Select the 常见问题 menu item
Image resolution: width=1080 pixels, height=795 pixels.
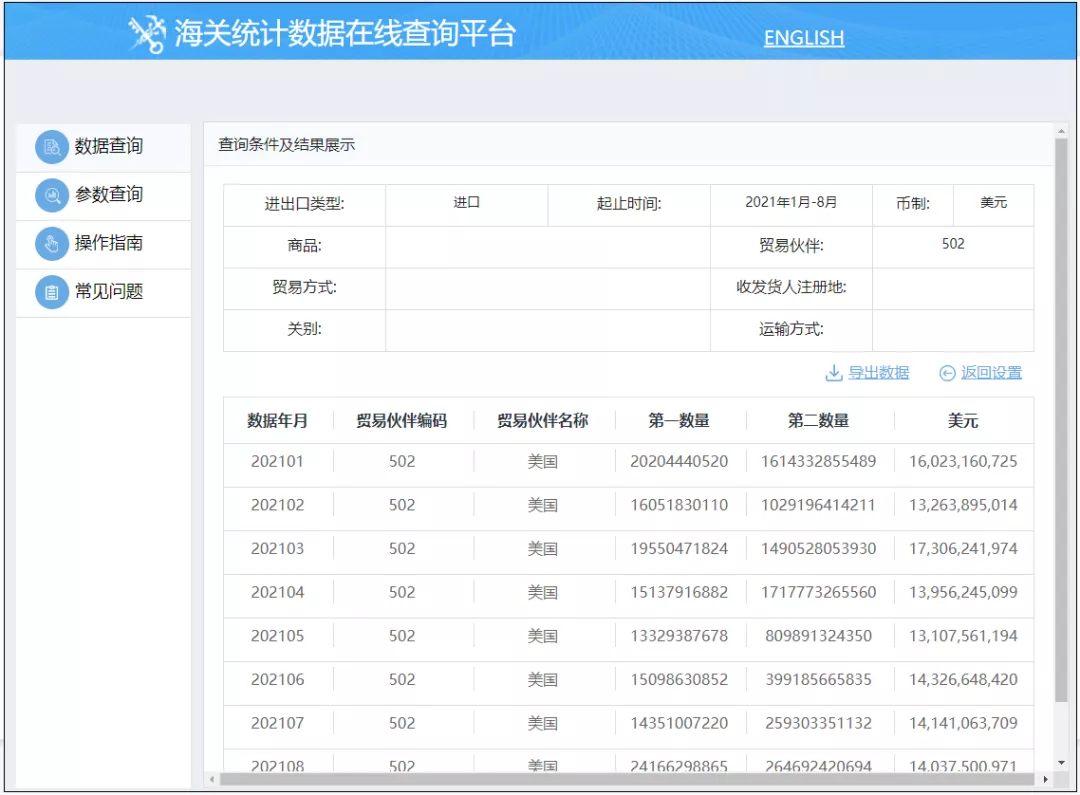(x=109, y=292)
